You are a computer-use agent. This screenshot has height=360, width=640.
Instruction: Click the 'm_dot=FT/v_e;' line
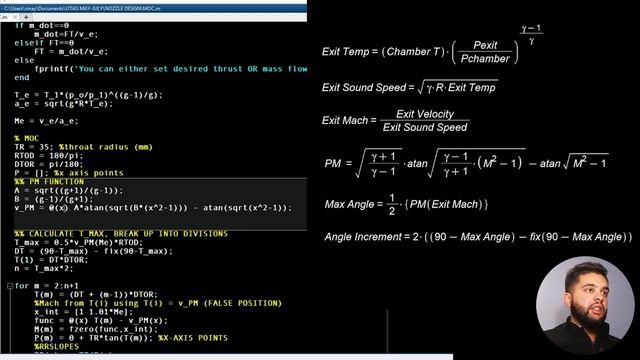click(67, 34)
